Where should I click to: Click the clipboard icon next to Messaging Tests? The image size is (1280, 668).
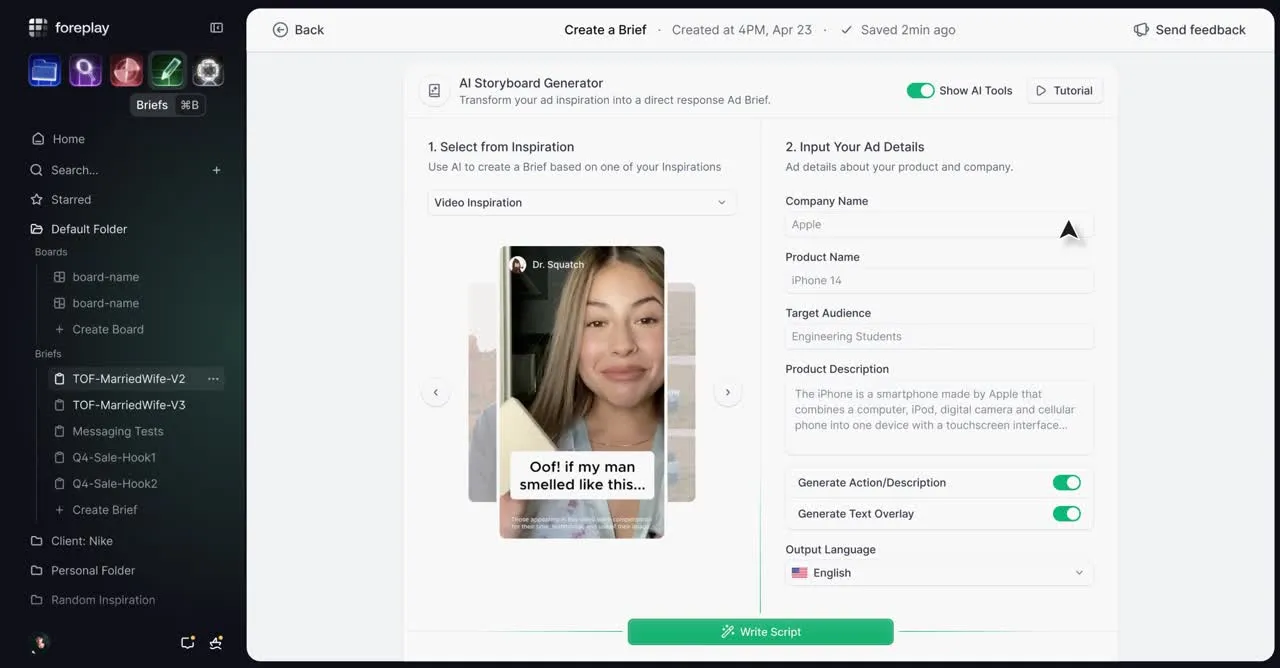60,431
